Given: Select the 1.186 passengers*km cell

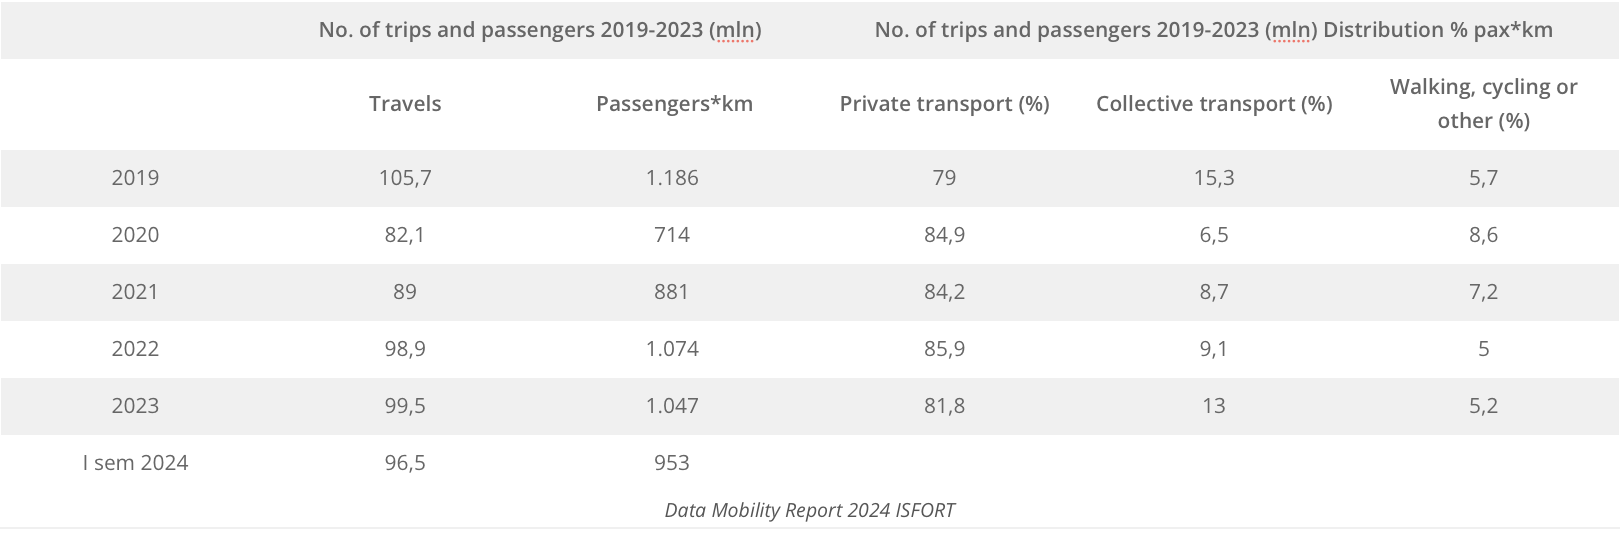Looking at the screenshot, I should (672, 178).
